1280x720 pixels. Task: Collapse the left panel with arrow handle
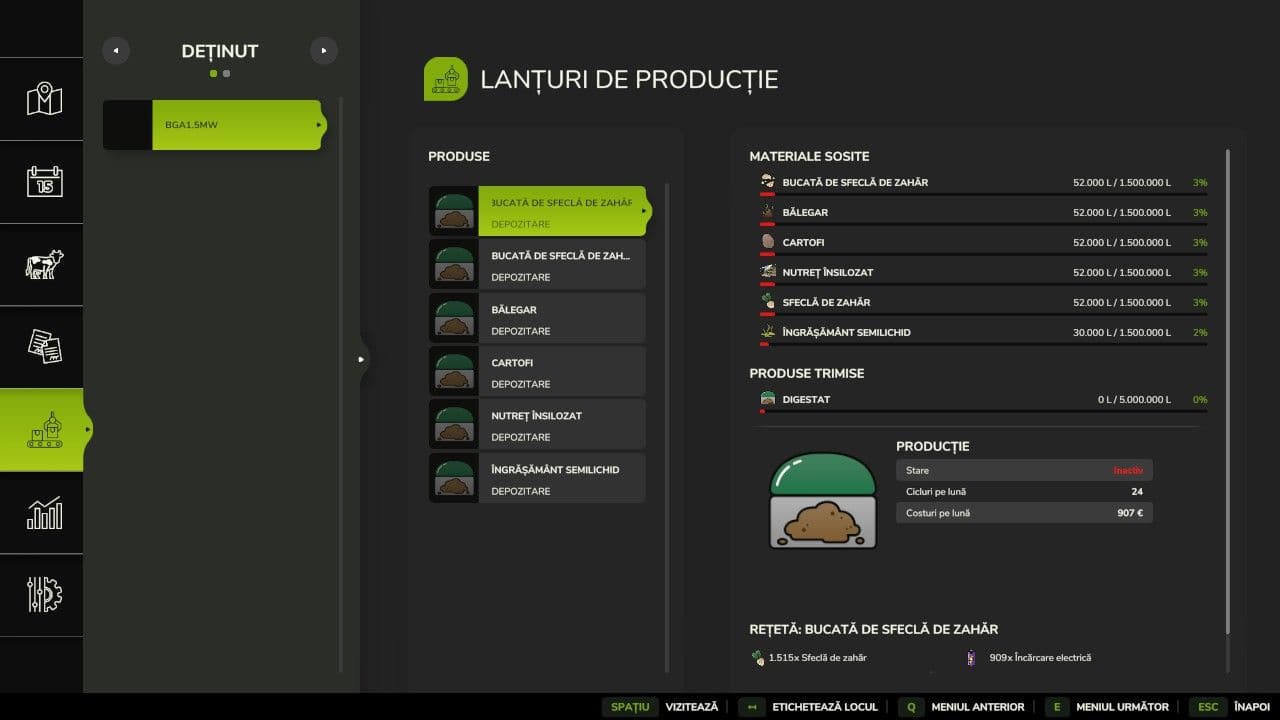(362, 359)
